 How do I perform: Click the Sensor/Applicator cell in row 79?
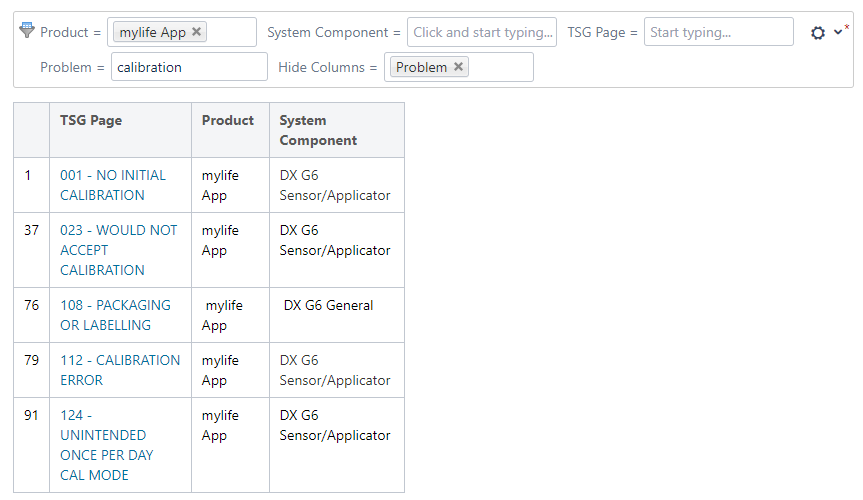[x=336, y=370]
